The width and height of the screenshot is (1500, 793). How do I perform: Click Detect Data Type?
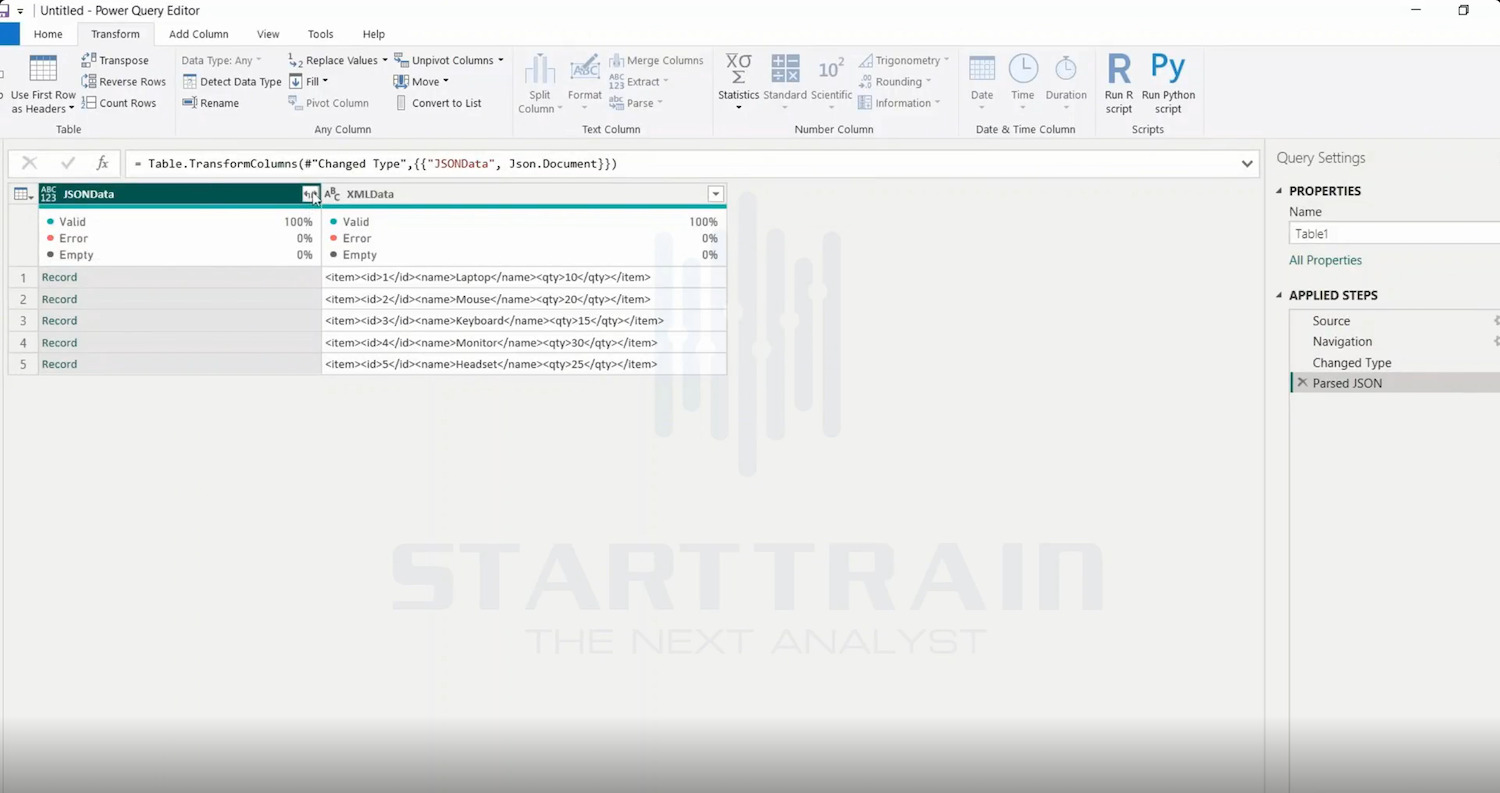tap(232, 82)
